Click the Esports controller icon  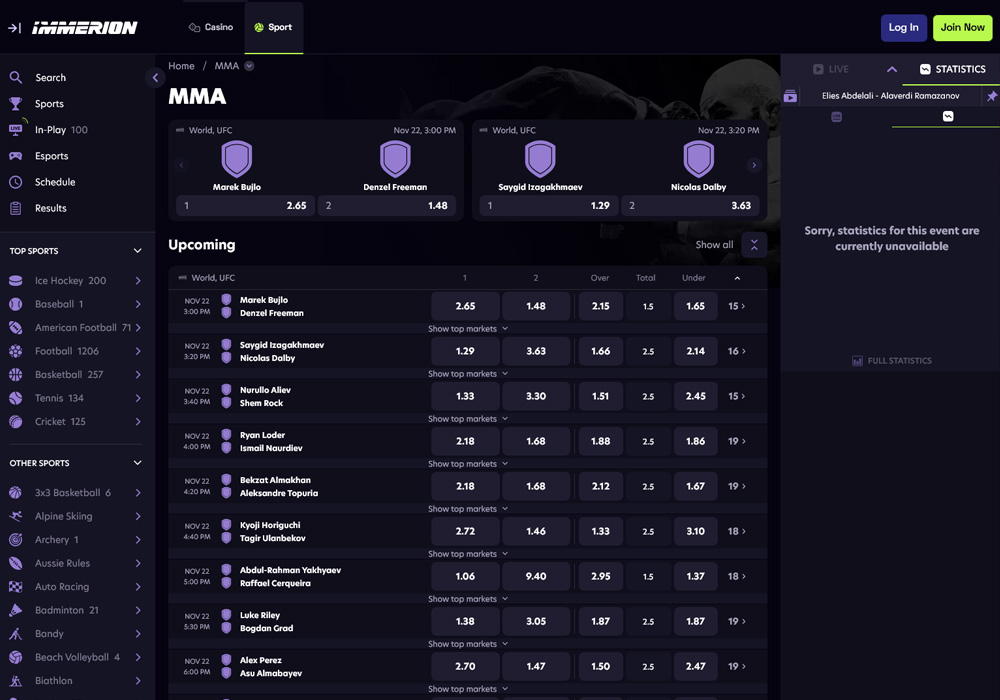(x=16, y=155)
